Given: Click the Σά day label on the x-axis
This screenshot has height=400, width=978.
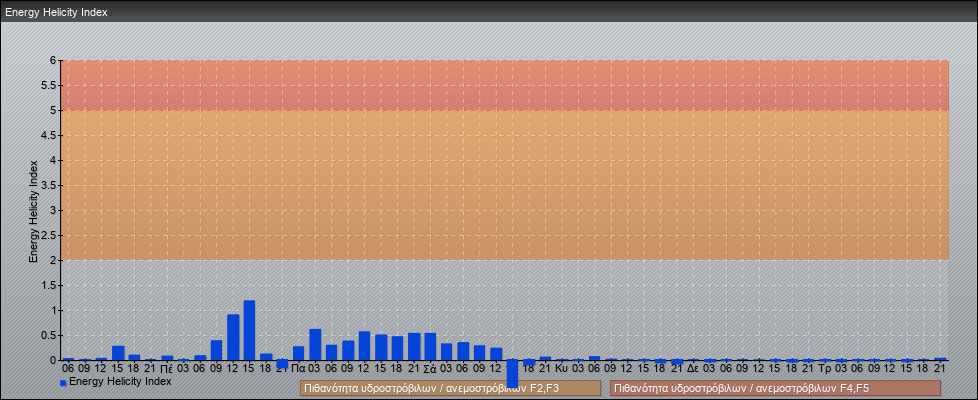Looking at the screenshot, I should (430, 369).
